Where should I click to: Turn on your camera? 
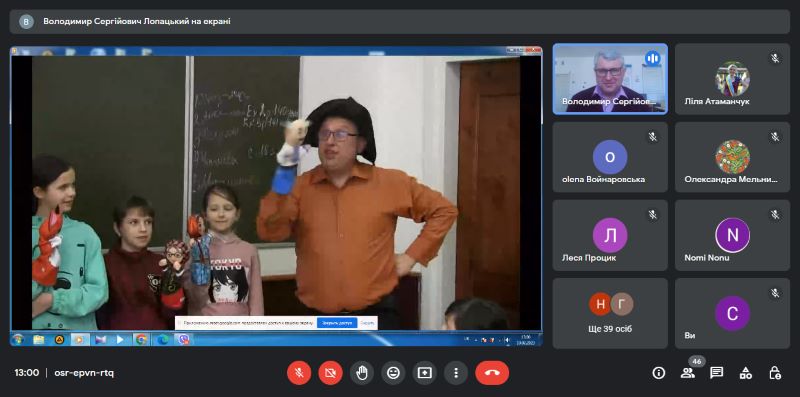pos(330,373)
